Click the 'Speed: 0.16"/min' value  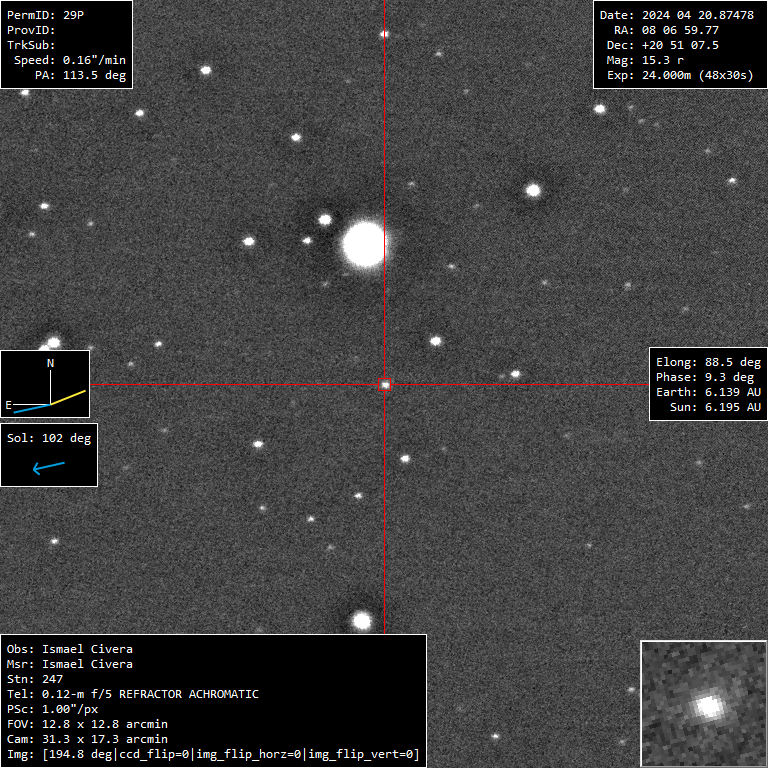(70, 60)
